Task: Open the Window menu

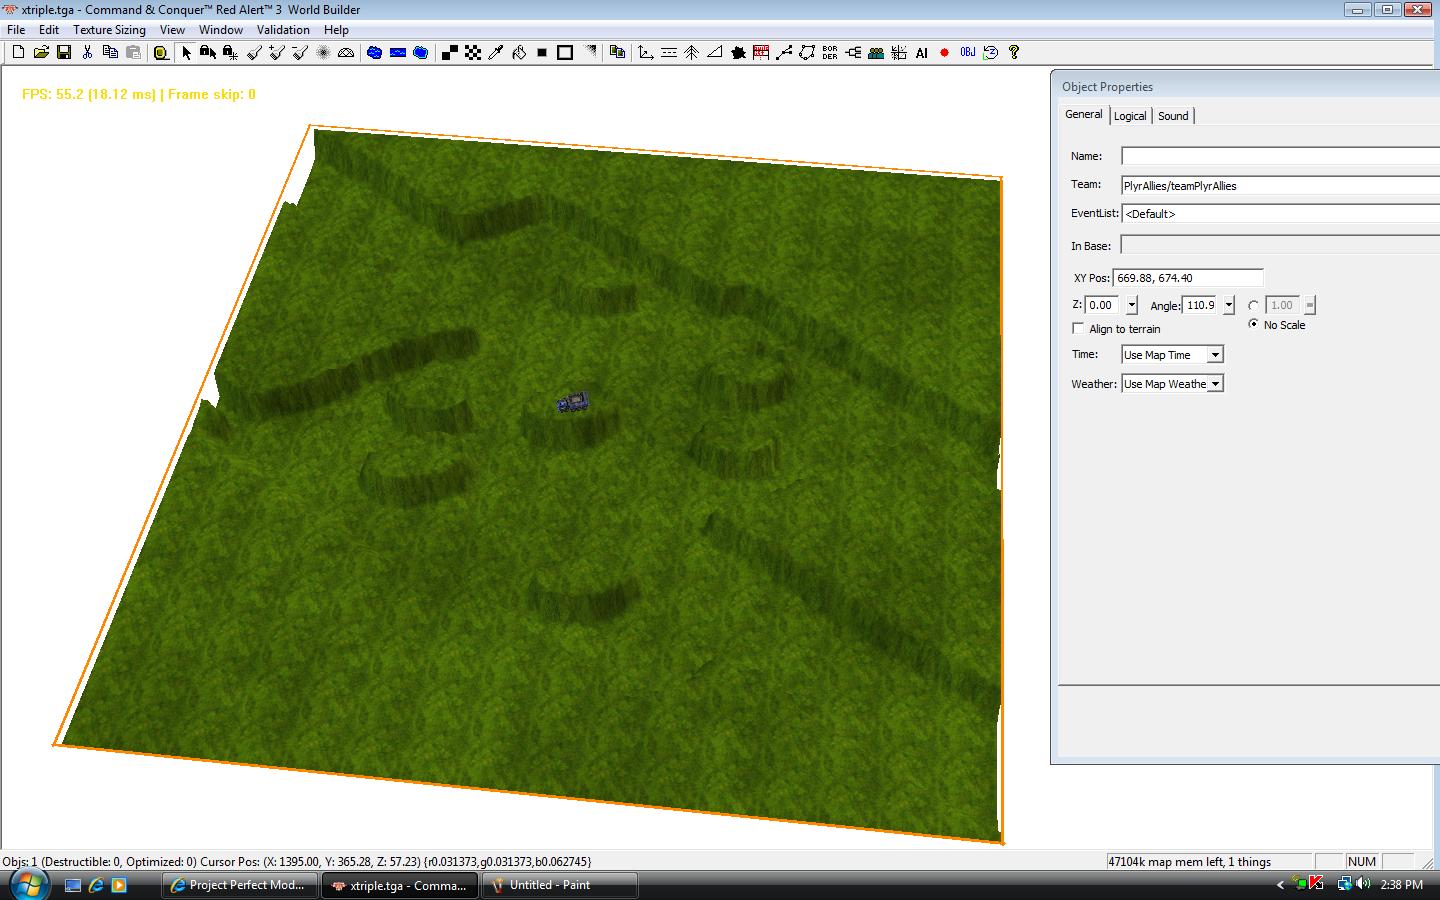Action: click(x=220, y=30)
